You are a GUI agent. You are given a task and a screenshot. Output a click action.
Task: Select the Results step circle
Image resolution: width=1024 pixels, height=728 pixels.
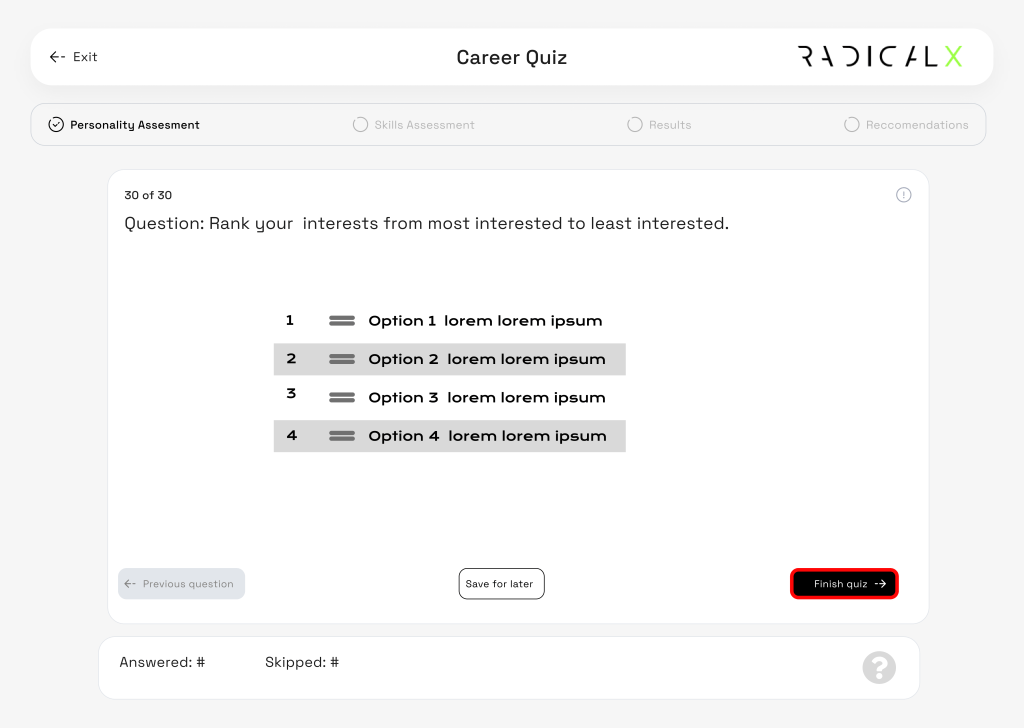point(635,125)
